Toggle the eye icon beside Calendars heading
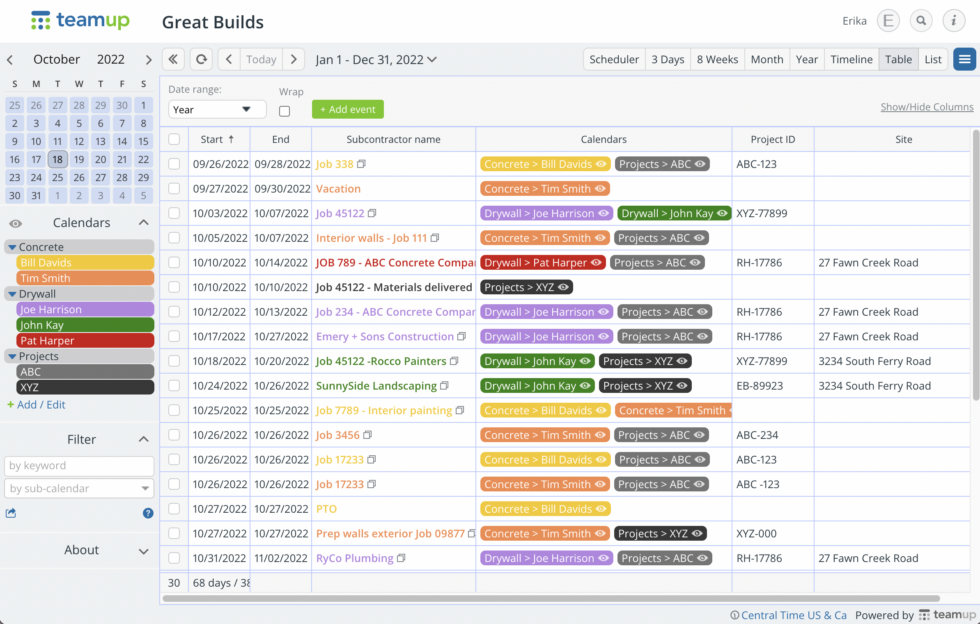Viewport: 980px width, 624px height. point(14,222)
